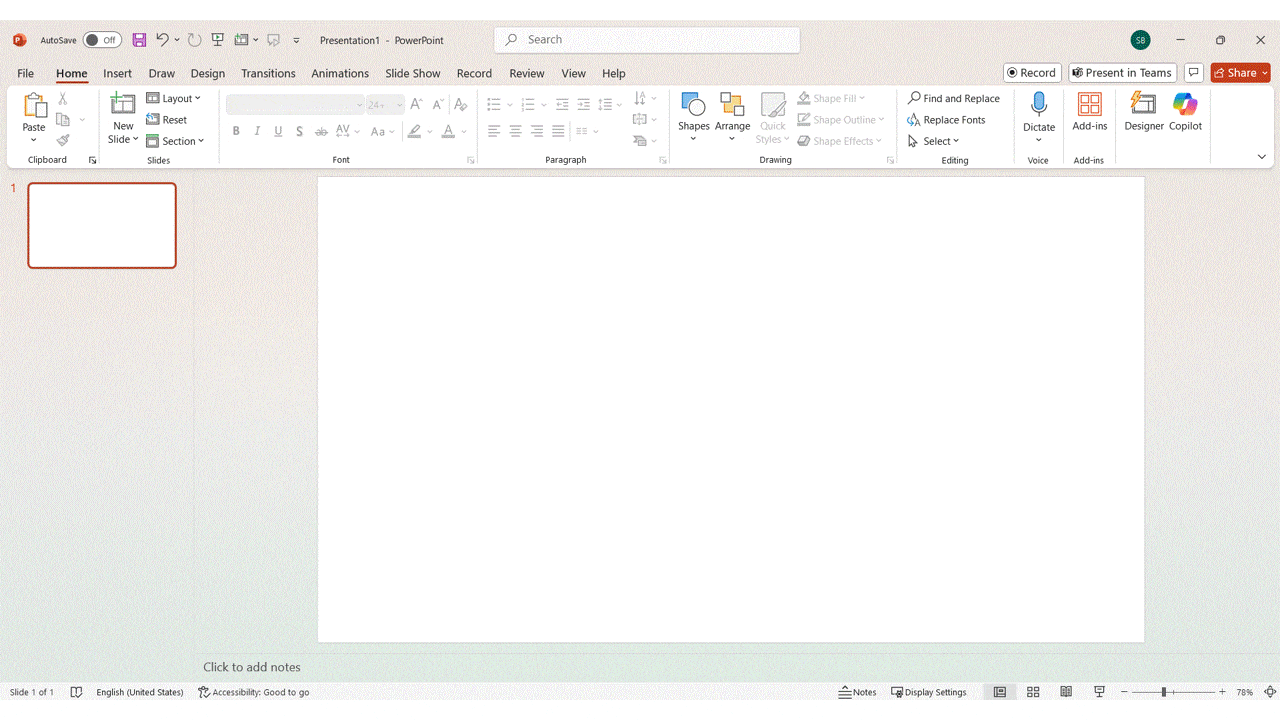The image size is (1280, 720).
Task: Open the Designer pane
Action: point(1144,112)
